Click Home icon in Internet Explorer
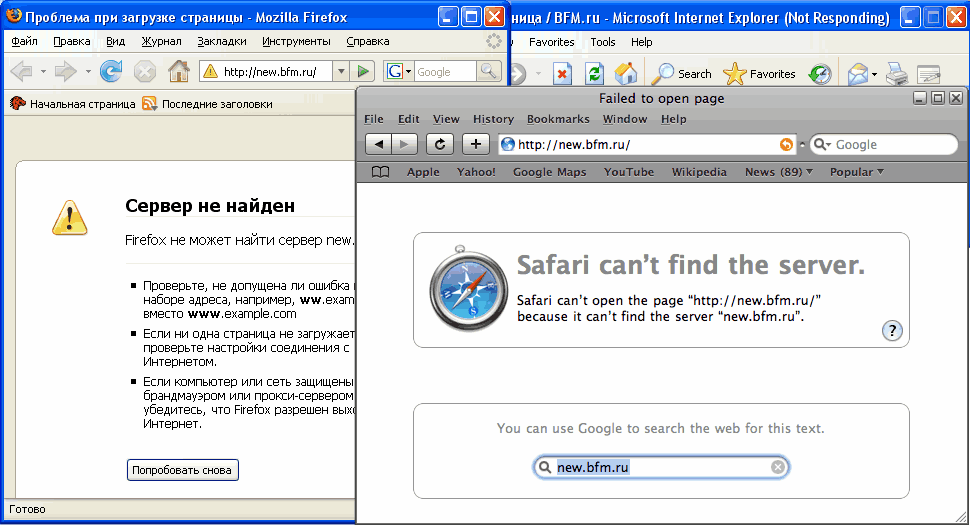Screen dimensions: 970x525 [x=625, y=74]
